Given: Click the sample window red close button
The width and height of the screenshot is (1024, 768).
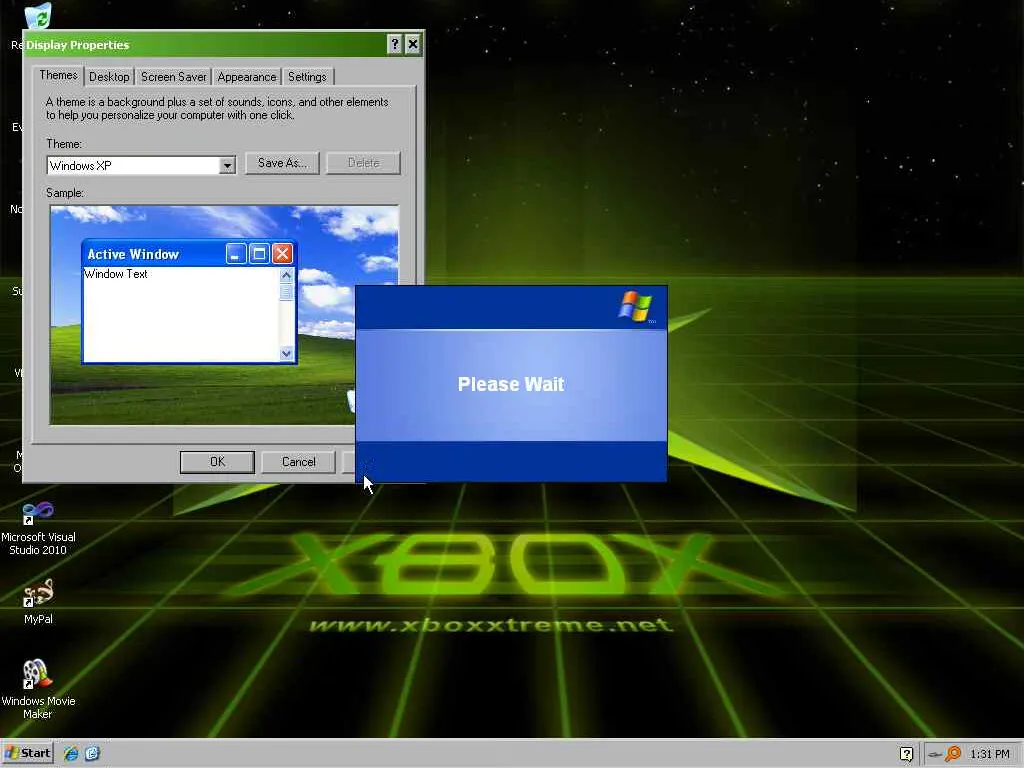Looking at the screenshot, I should 282,253.
